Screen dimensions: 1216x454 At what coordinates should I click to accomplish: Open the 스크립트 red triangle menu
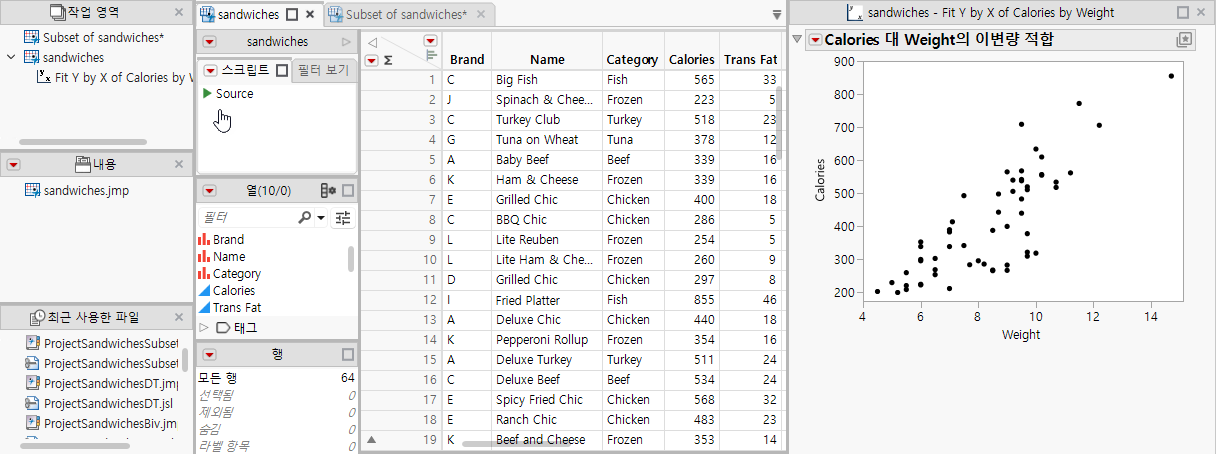tap(209, 70)
